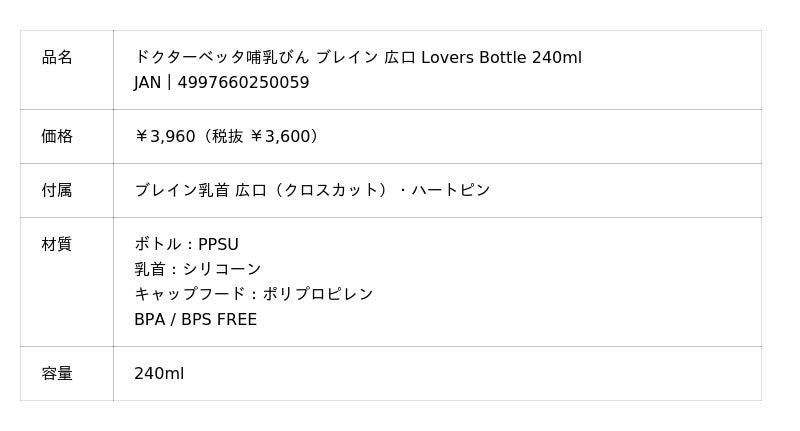Click the 容量 row label
Viewport: 800px width, 431px height.
coord(57,374)
